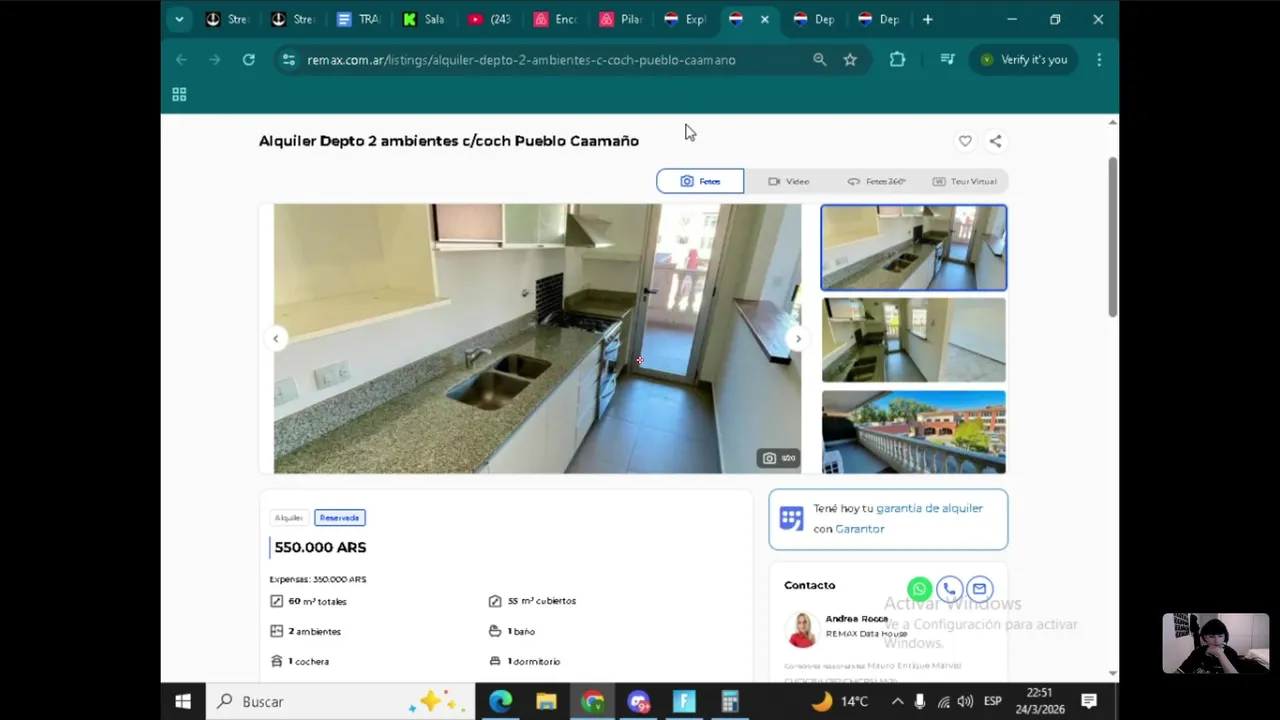1280x720 pixels.
Task: Switch to the Pilar browser tab
Action: coord(621,19)
